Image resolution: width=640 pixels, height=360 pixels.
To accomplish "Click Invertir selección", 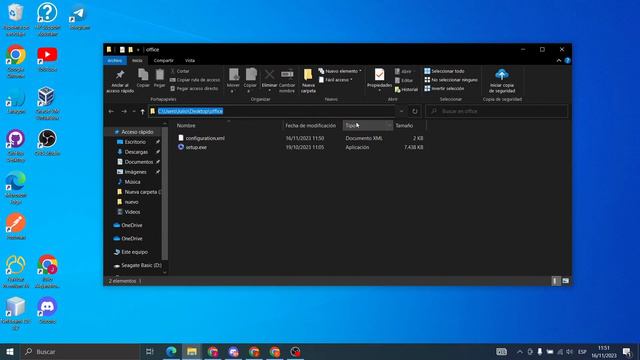I will (x=444, y=89).
